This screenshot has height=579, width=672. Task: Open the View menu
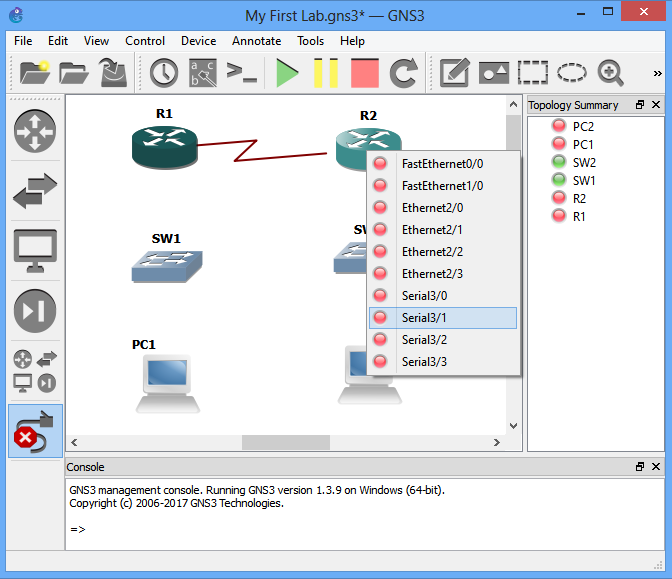pos(96,41)
